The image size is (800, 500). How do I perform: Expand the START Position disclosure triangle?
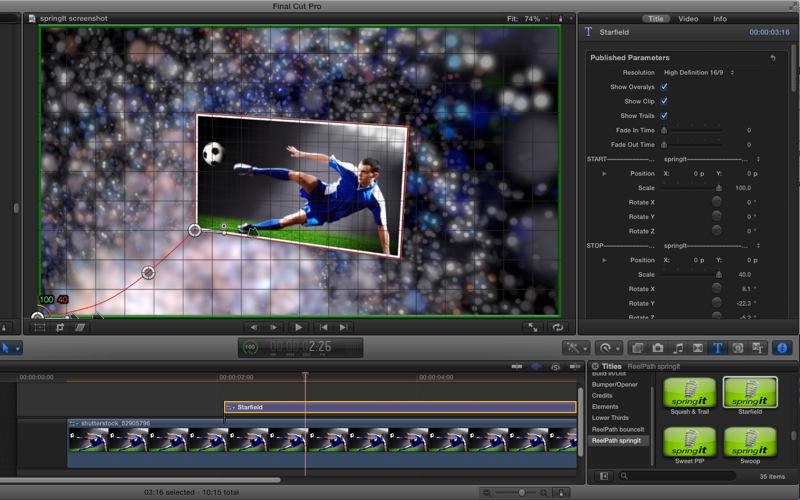point(604,173)
